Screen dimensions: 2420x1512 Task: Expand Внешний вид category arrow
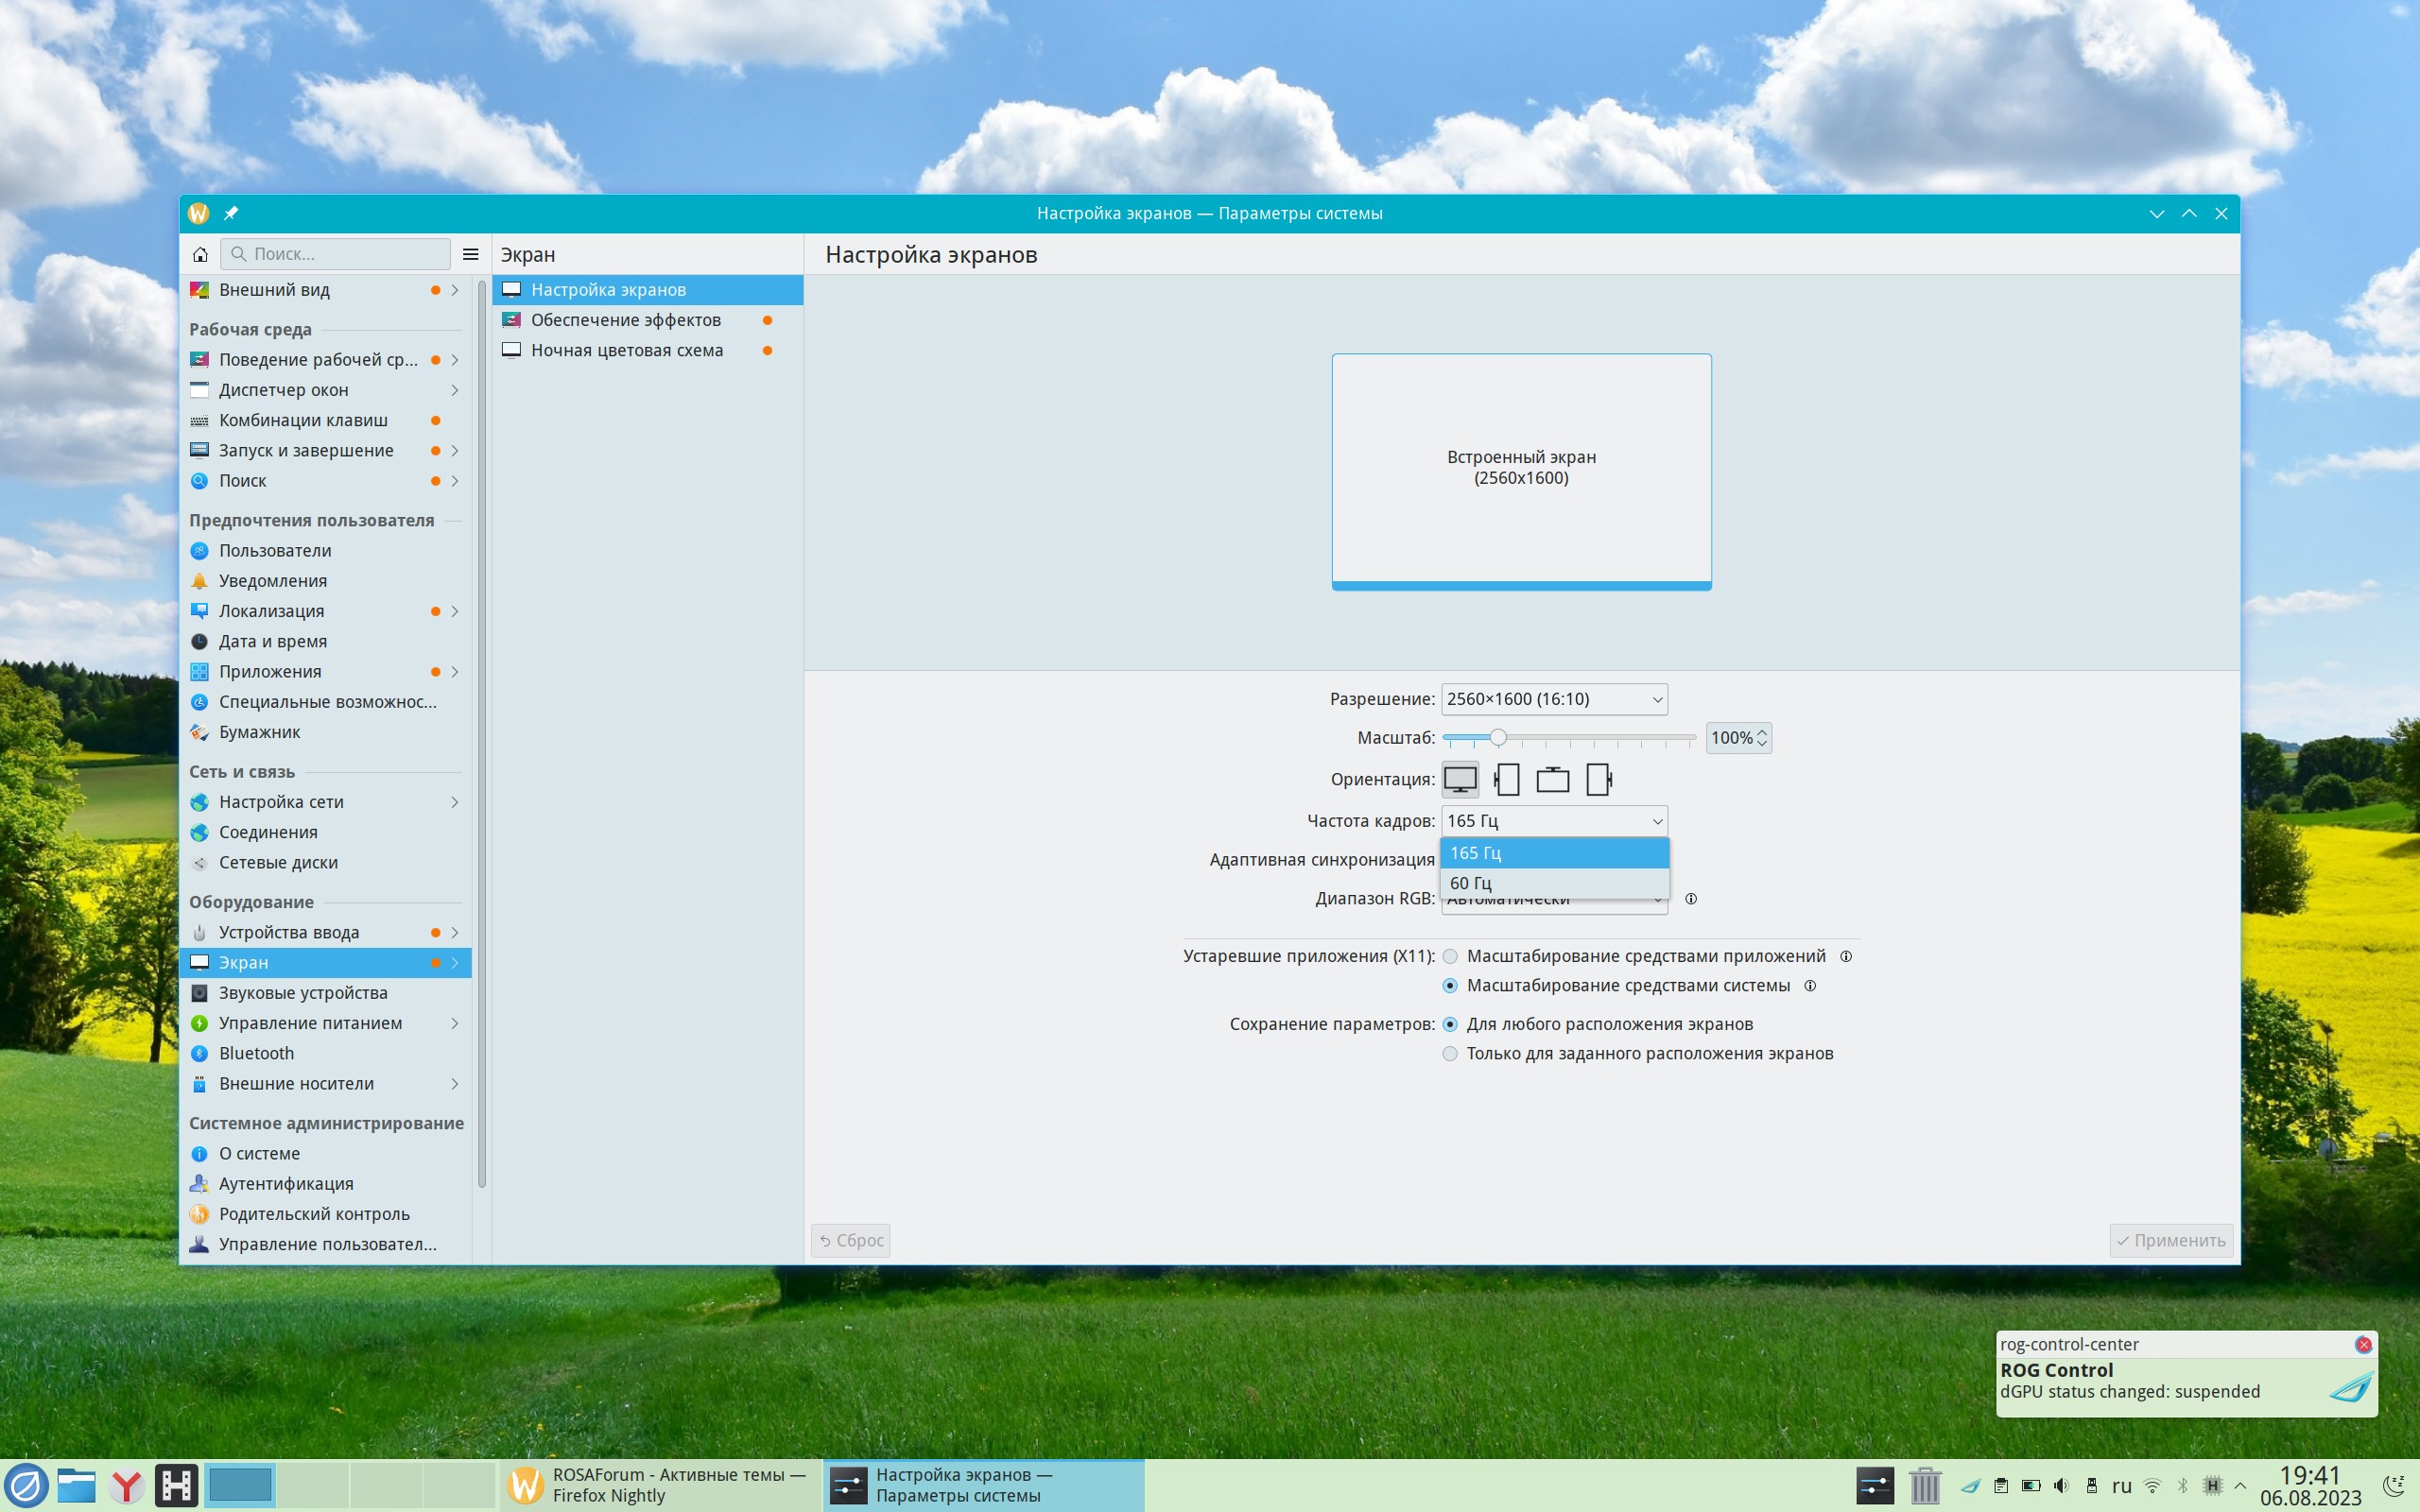[455, 290]
